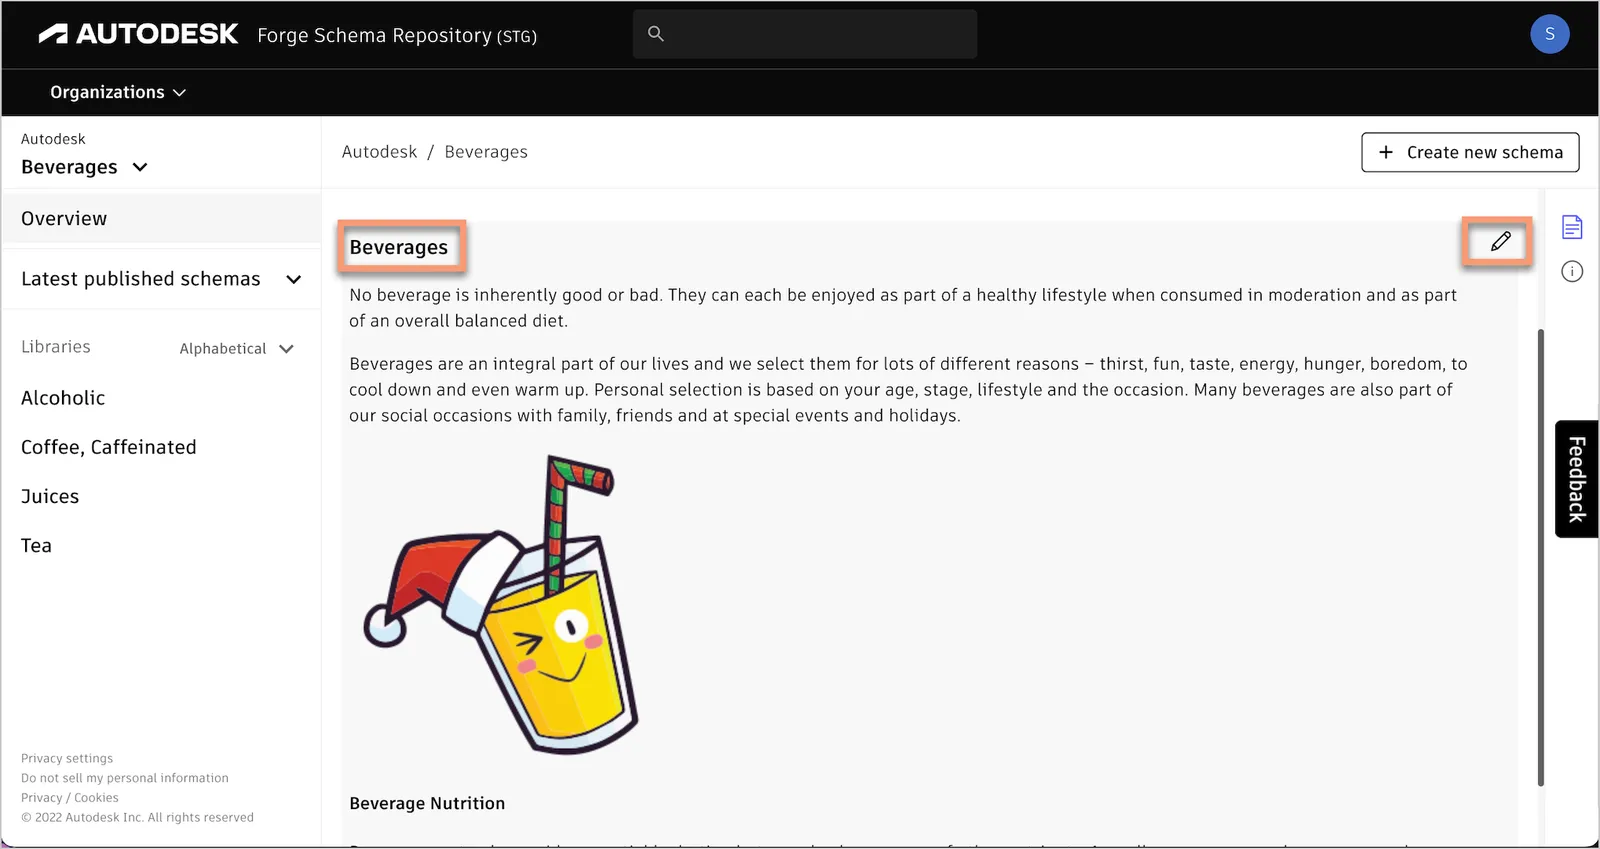Viewport: 1600px width, 849px height.
Task: Click the 2022 Autodesk copyright text
Action: 138,817
